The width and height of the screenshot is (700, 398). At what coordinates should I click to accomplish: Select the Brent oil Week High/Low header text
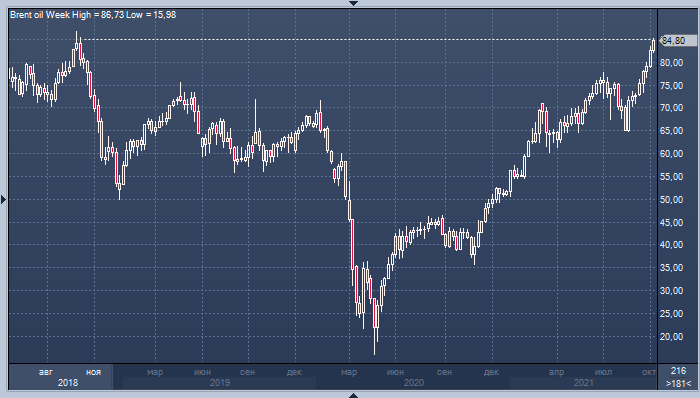(x=93, y=15)
